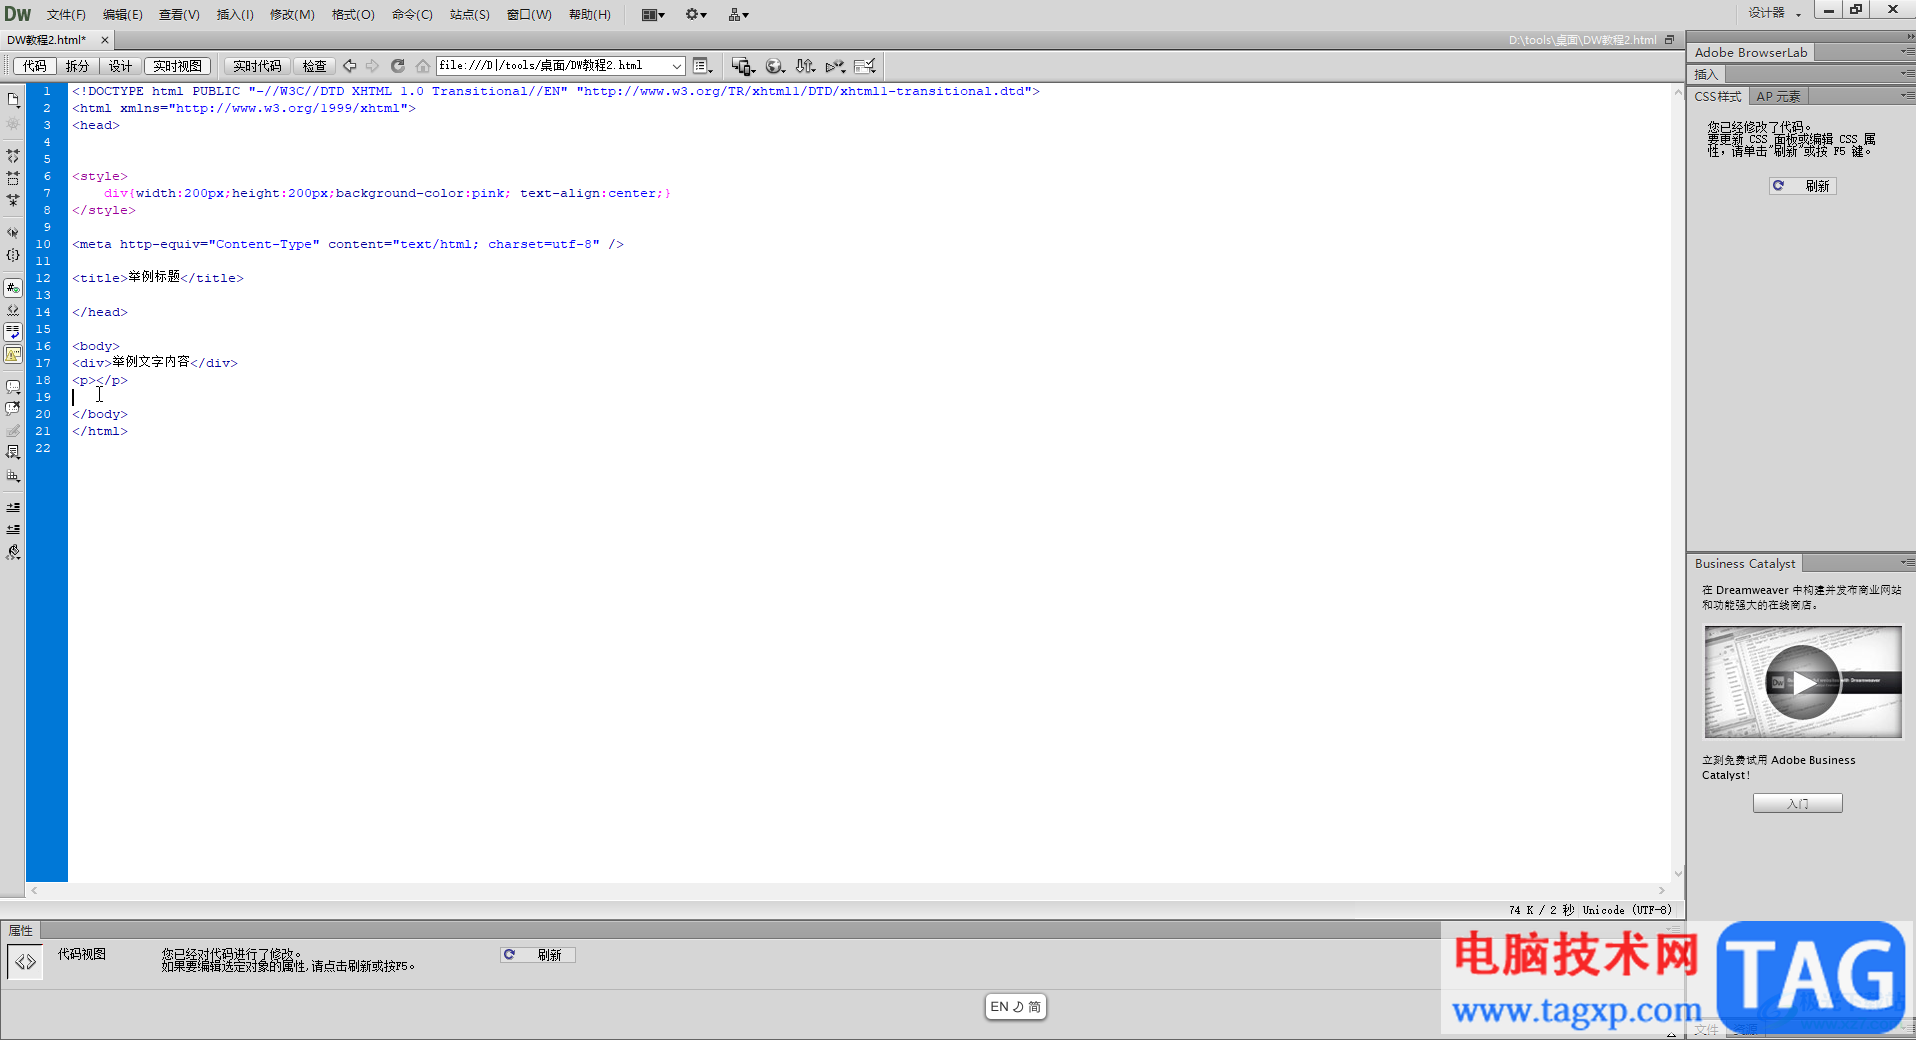Toggle line numbers in coding toolbar
Viewport: 1916px width, 1040px height.
click(13, 288)
